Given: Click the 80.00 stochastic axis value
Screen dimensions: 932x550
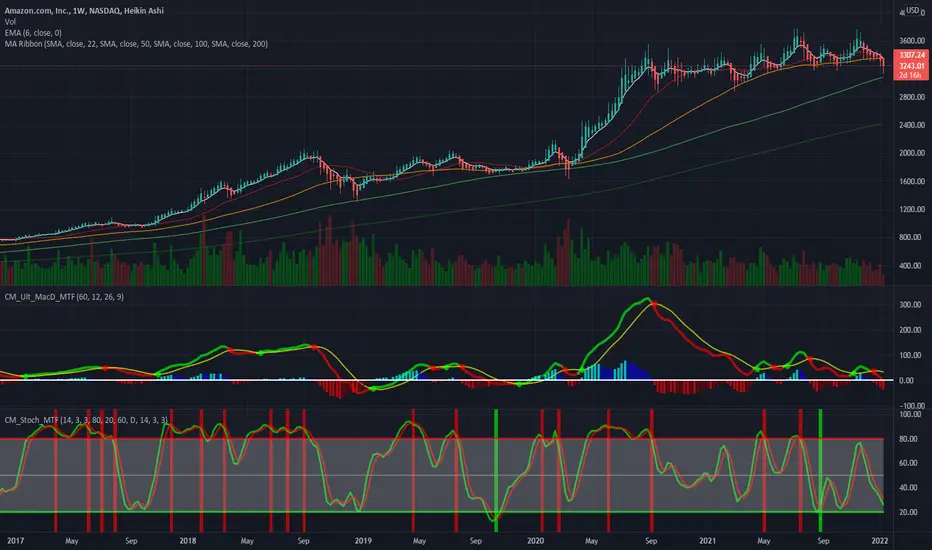Looking at the screenshot, I should [x=908, y=439].
